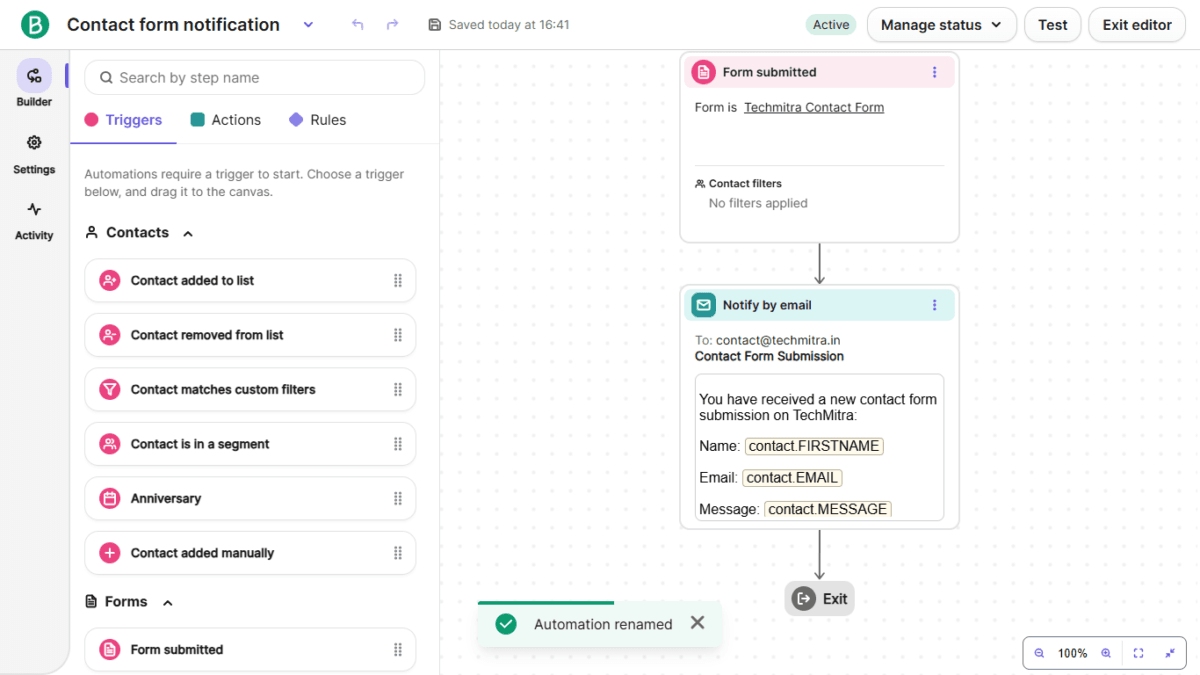Click the Active status badge
The image size is (1200, 675).
click(x=831, y=25)
